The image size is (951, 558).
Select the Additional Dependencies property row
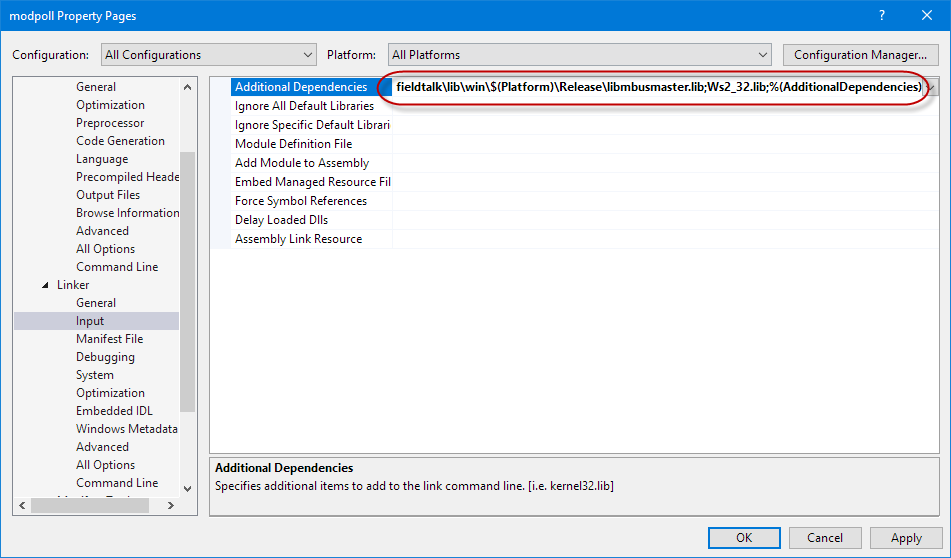[311, 87]
